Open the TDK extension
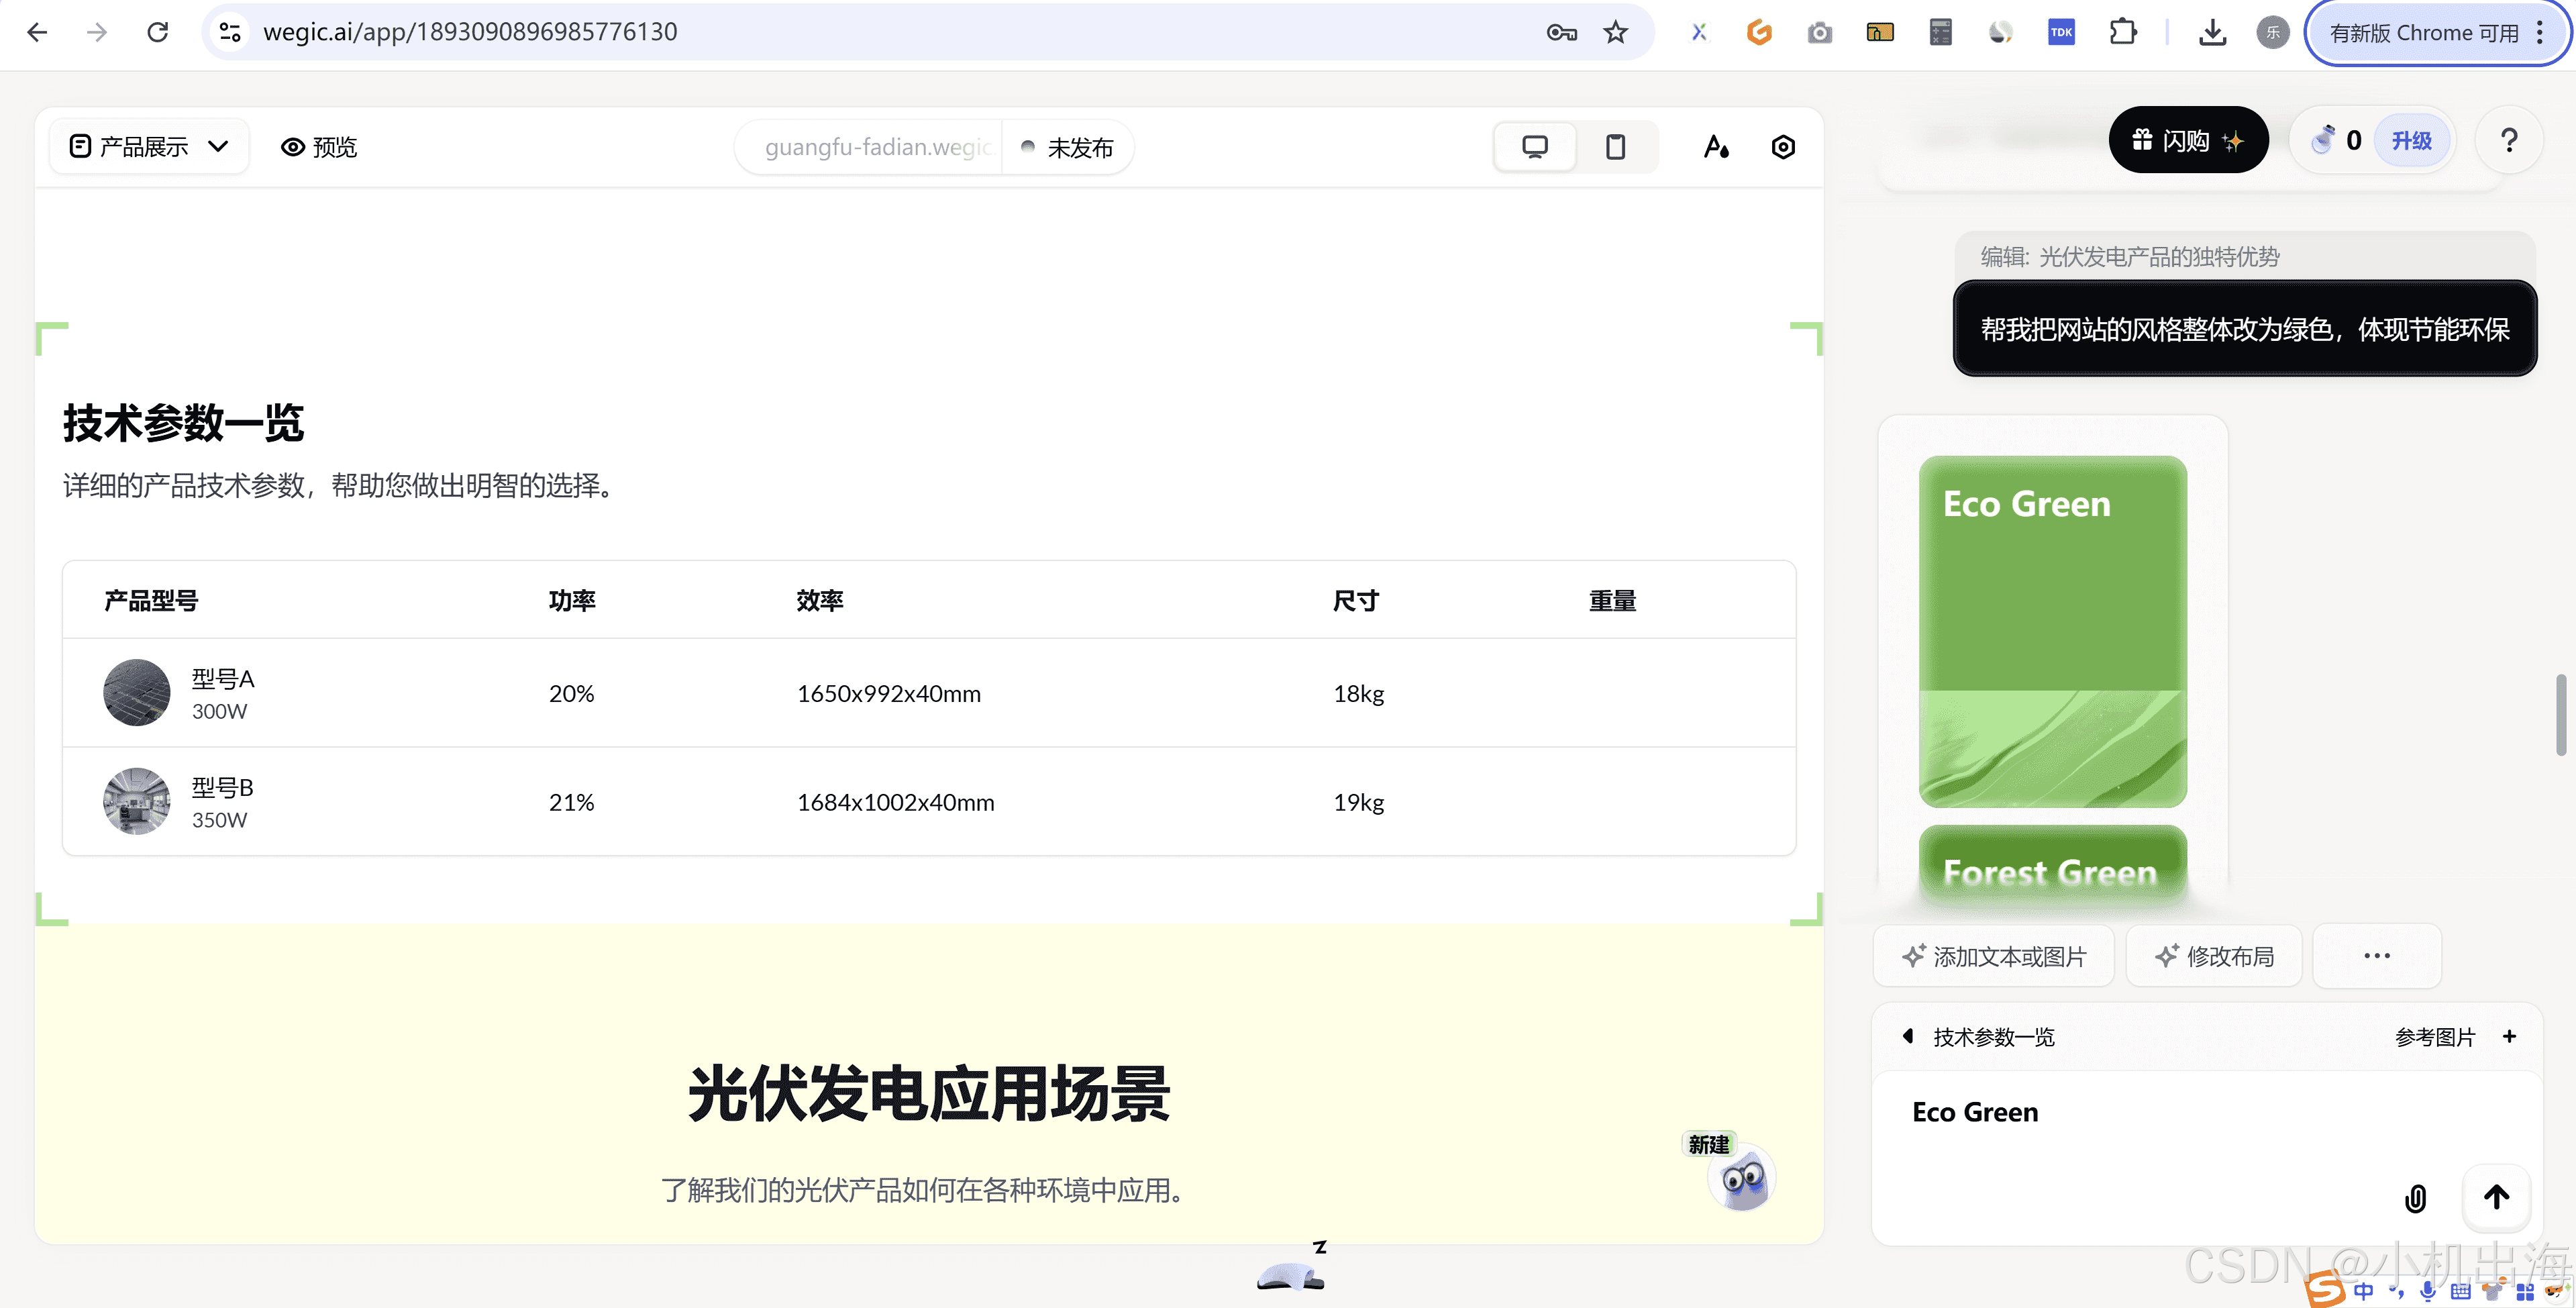The width and height of the screenshot is (2576, 1308). [2061, 32]
